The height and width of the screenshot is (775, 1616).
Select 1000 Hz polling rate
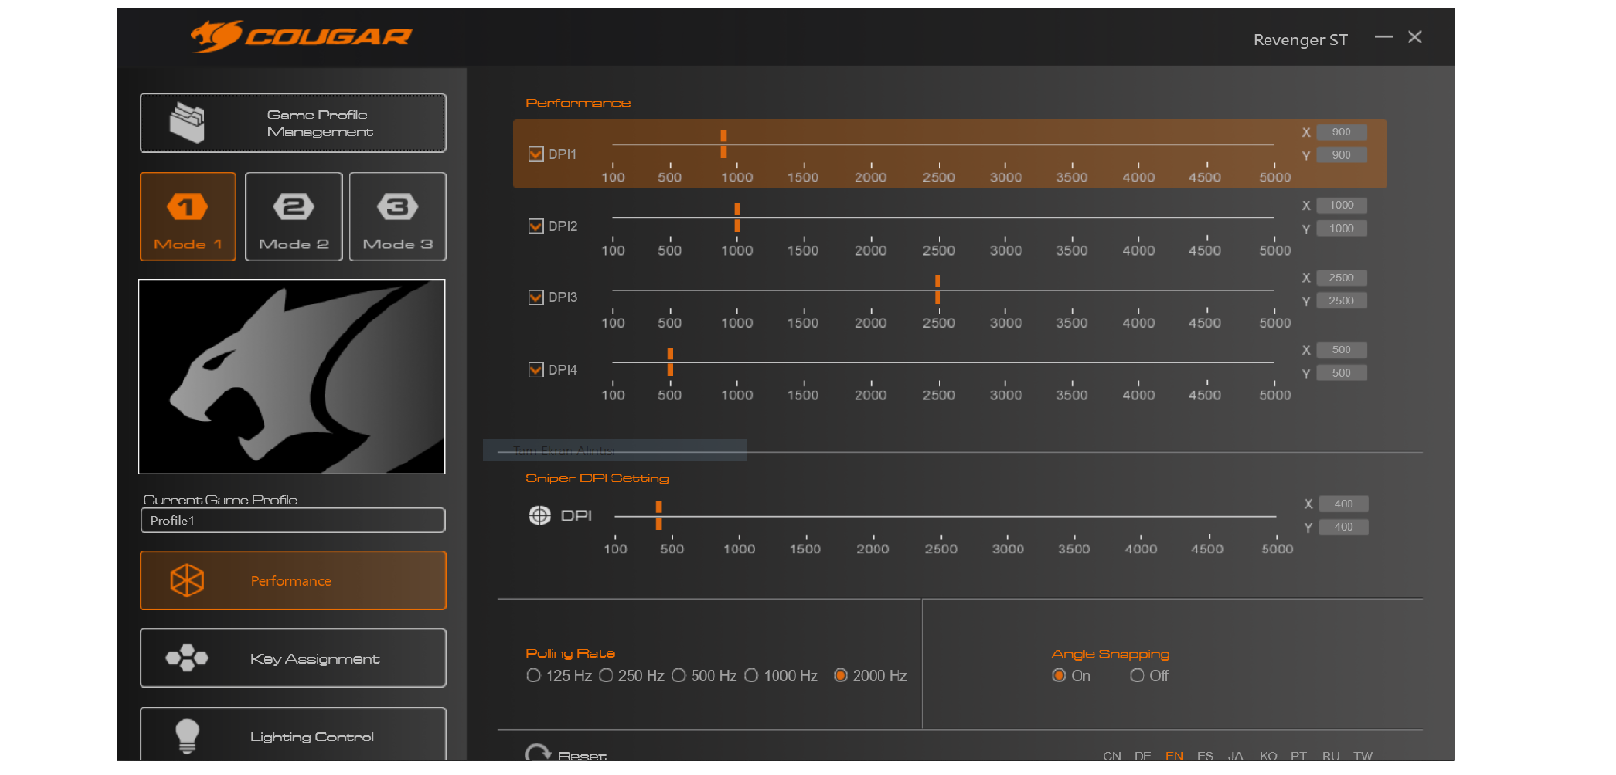pyautogui.click(x=751, y=676)
